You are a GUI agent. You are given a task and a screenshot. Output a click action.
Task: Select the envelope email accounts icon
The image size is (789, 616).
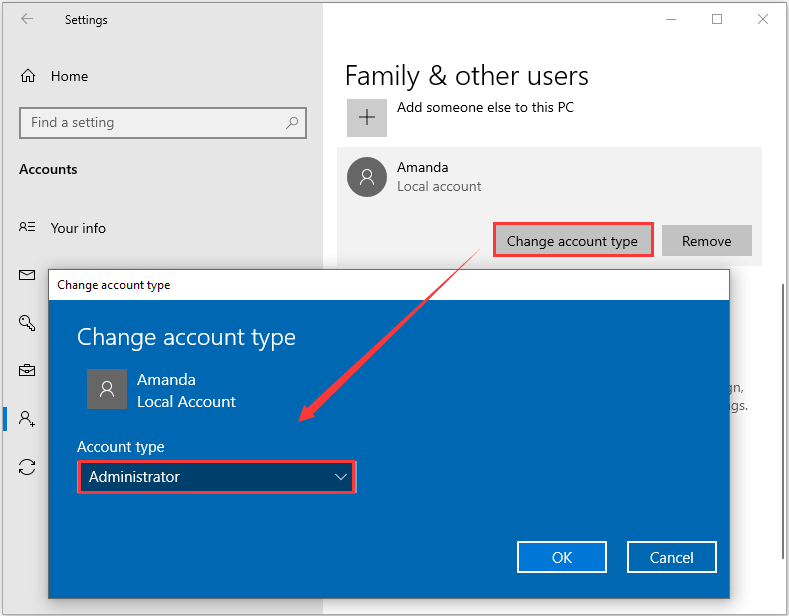27,273
